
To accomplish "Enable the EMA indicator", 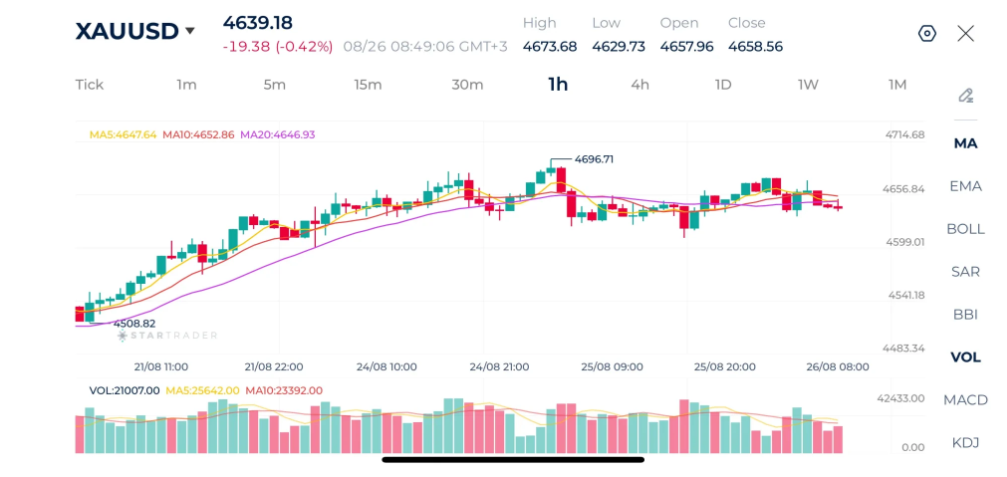I will tap(965, 186).
